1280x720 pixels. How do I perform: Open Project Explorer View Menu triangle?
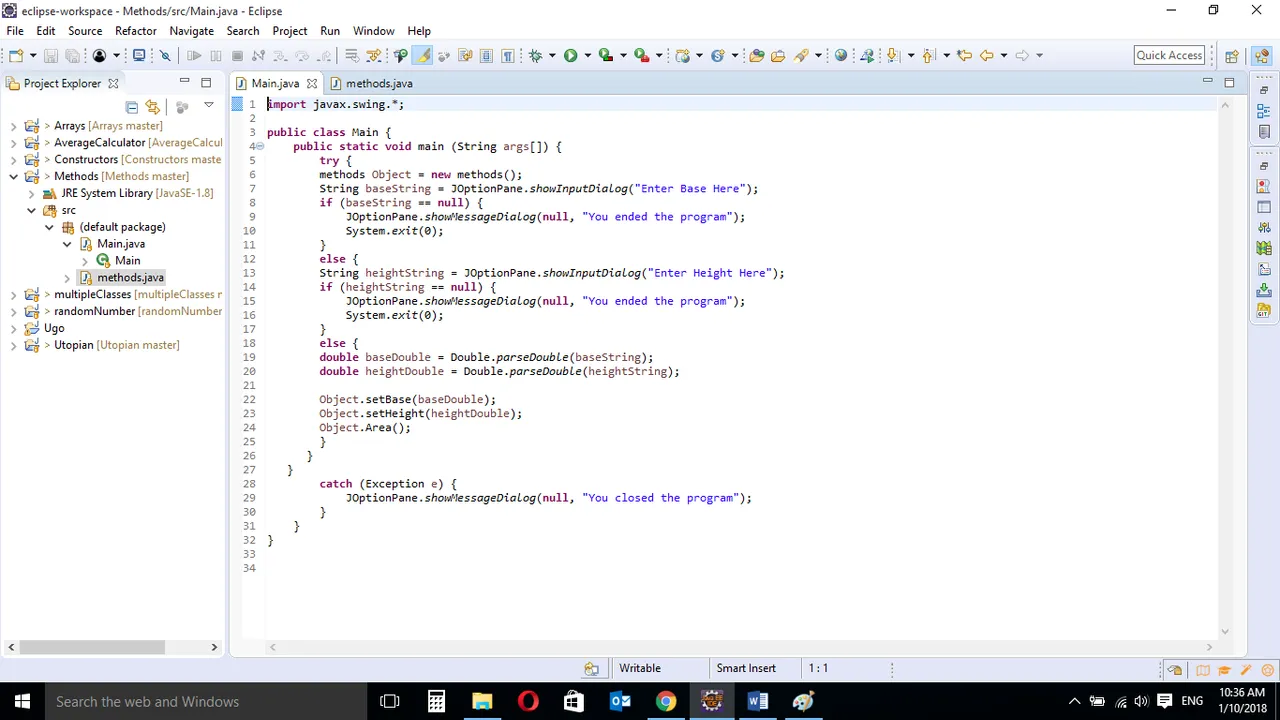(x=209, y=105)
